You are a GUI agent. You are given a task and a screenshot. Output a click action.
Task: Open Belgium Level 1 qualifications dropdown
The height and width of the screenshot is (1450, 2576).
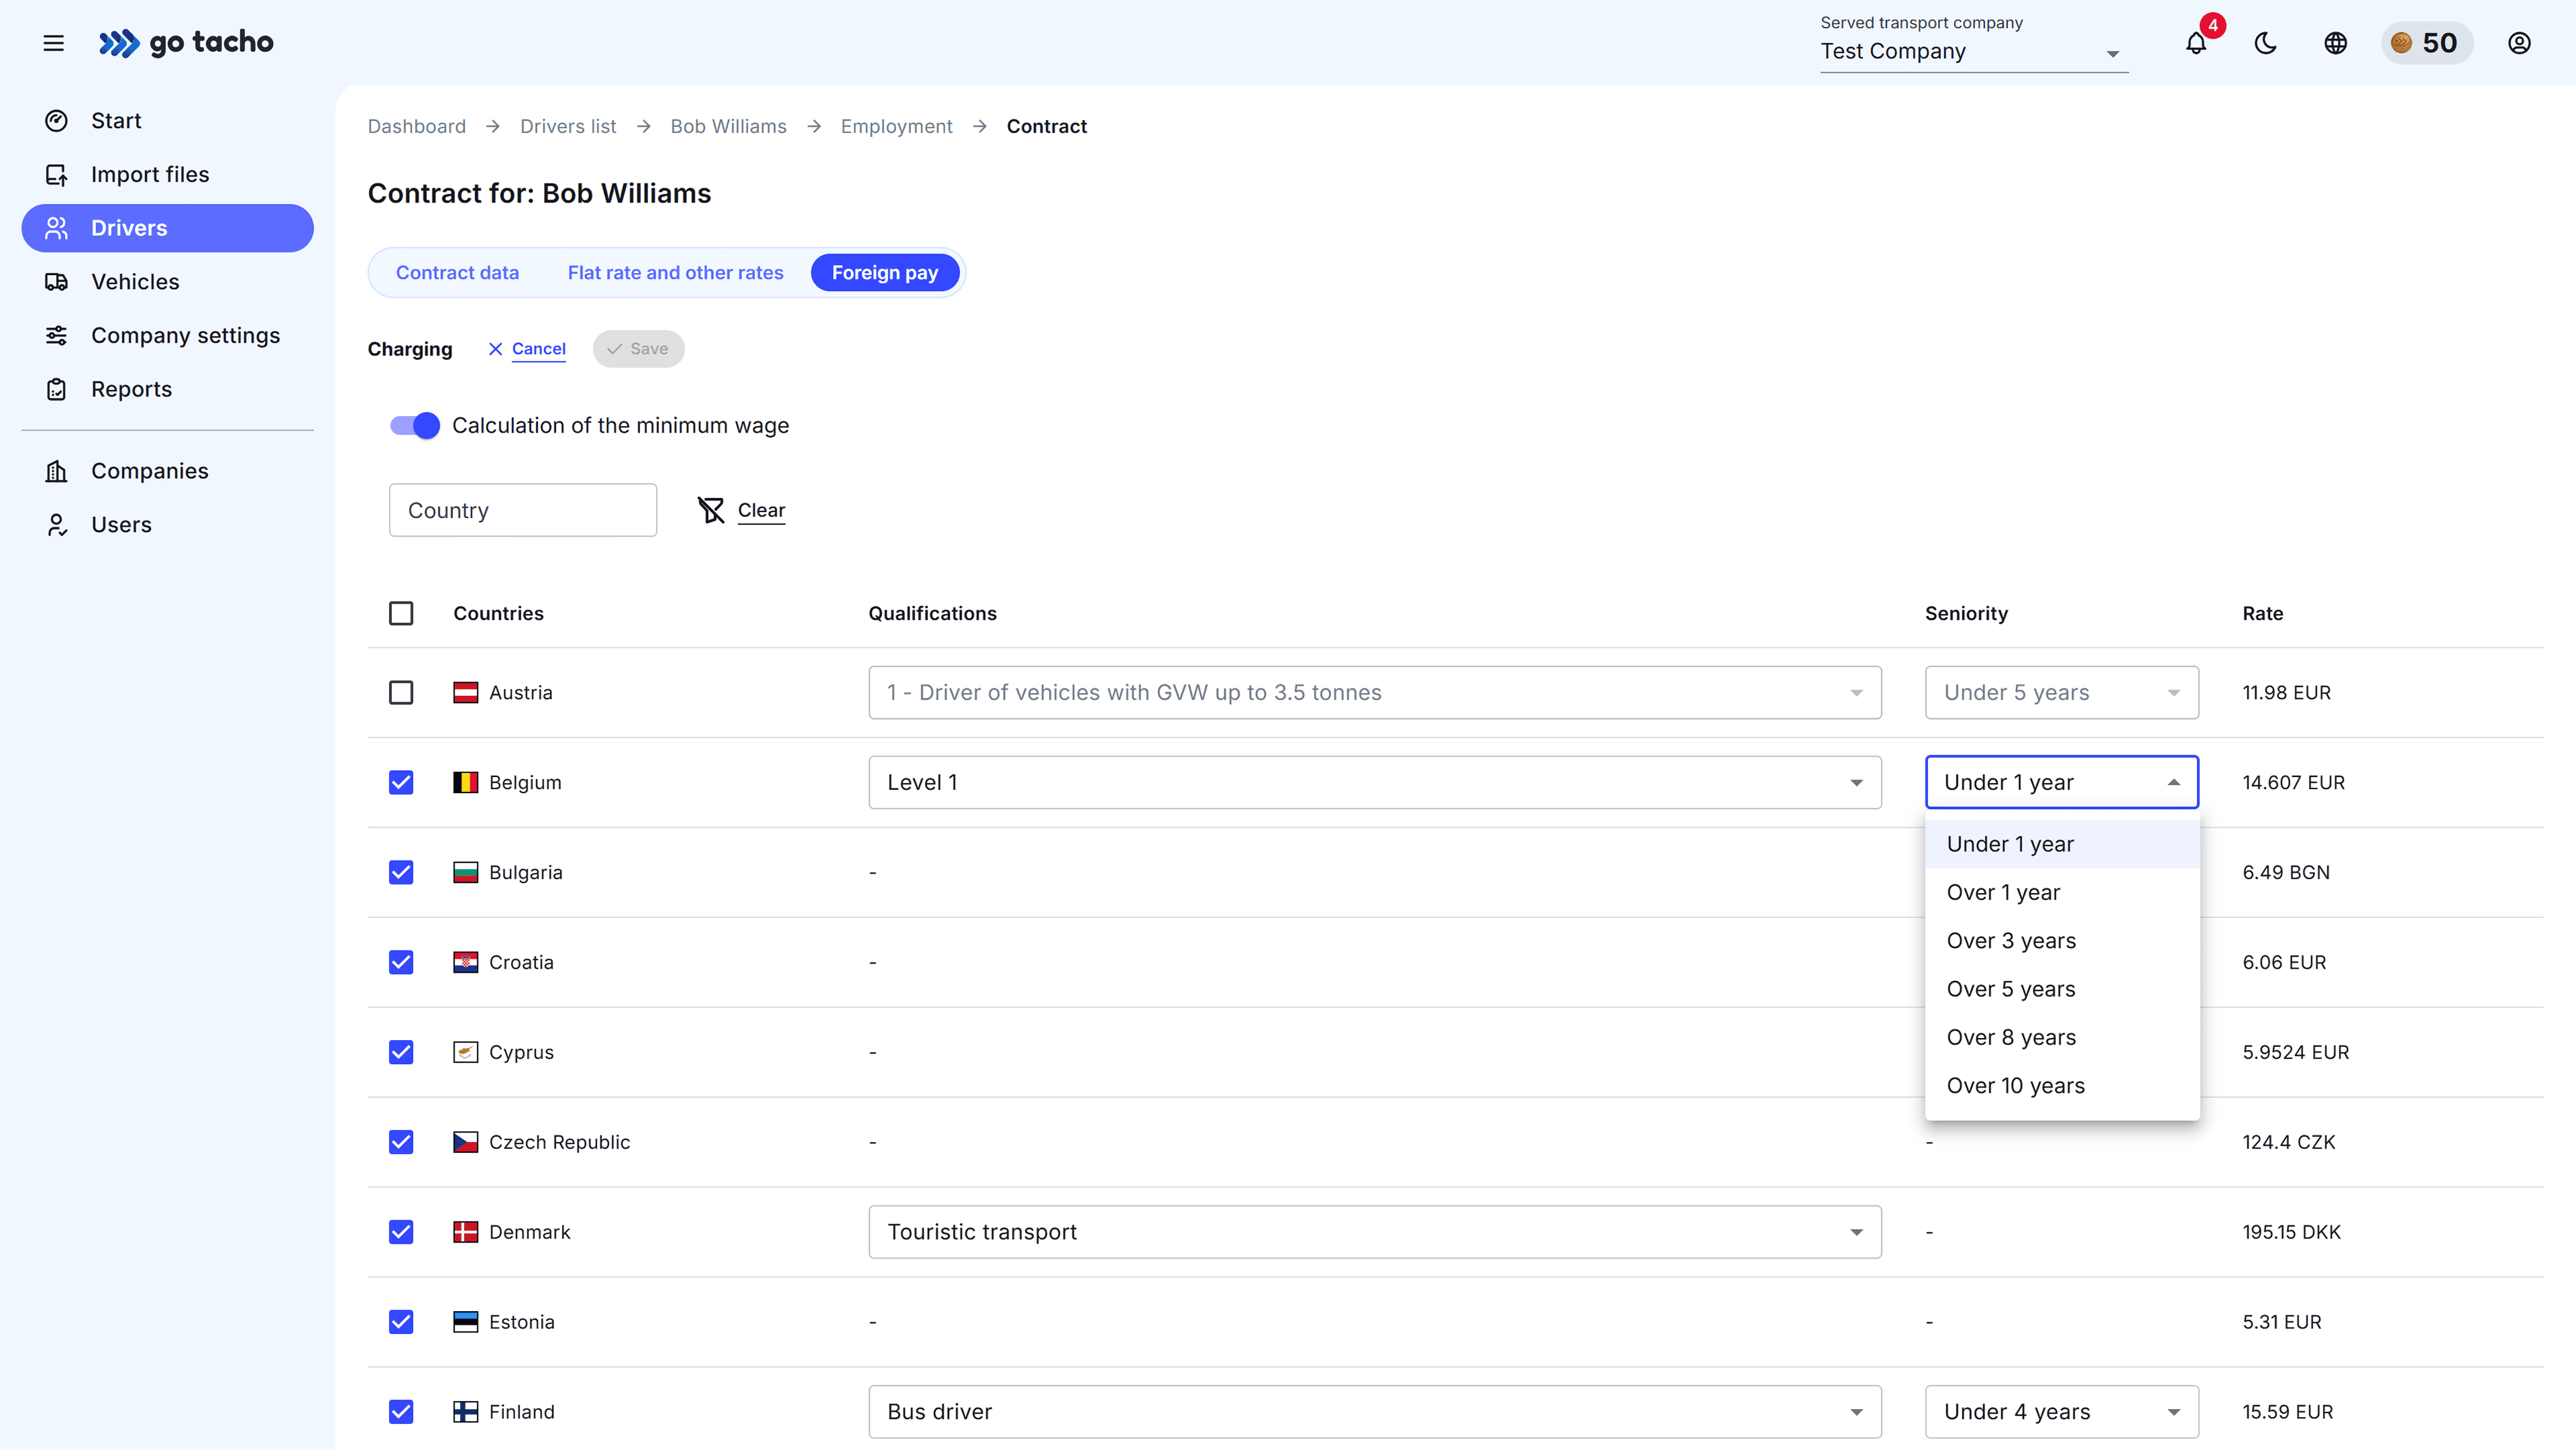click(x=1375, y=783)
